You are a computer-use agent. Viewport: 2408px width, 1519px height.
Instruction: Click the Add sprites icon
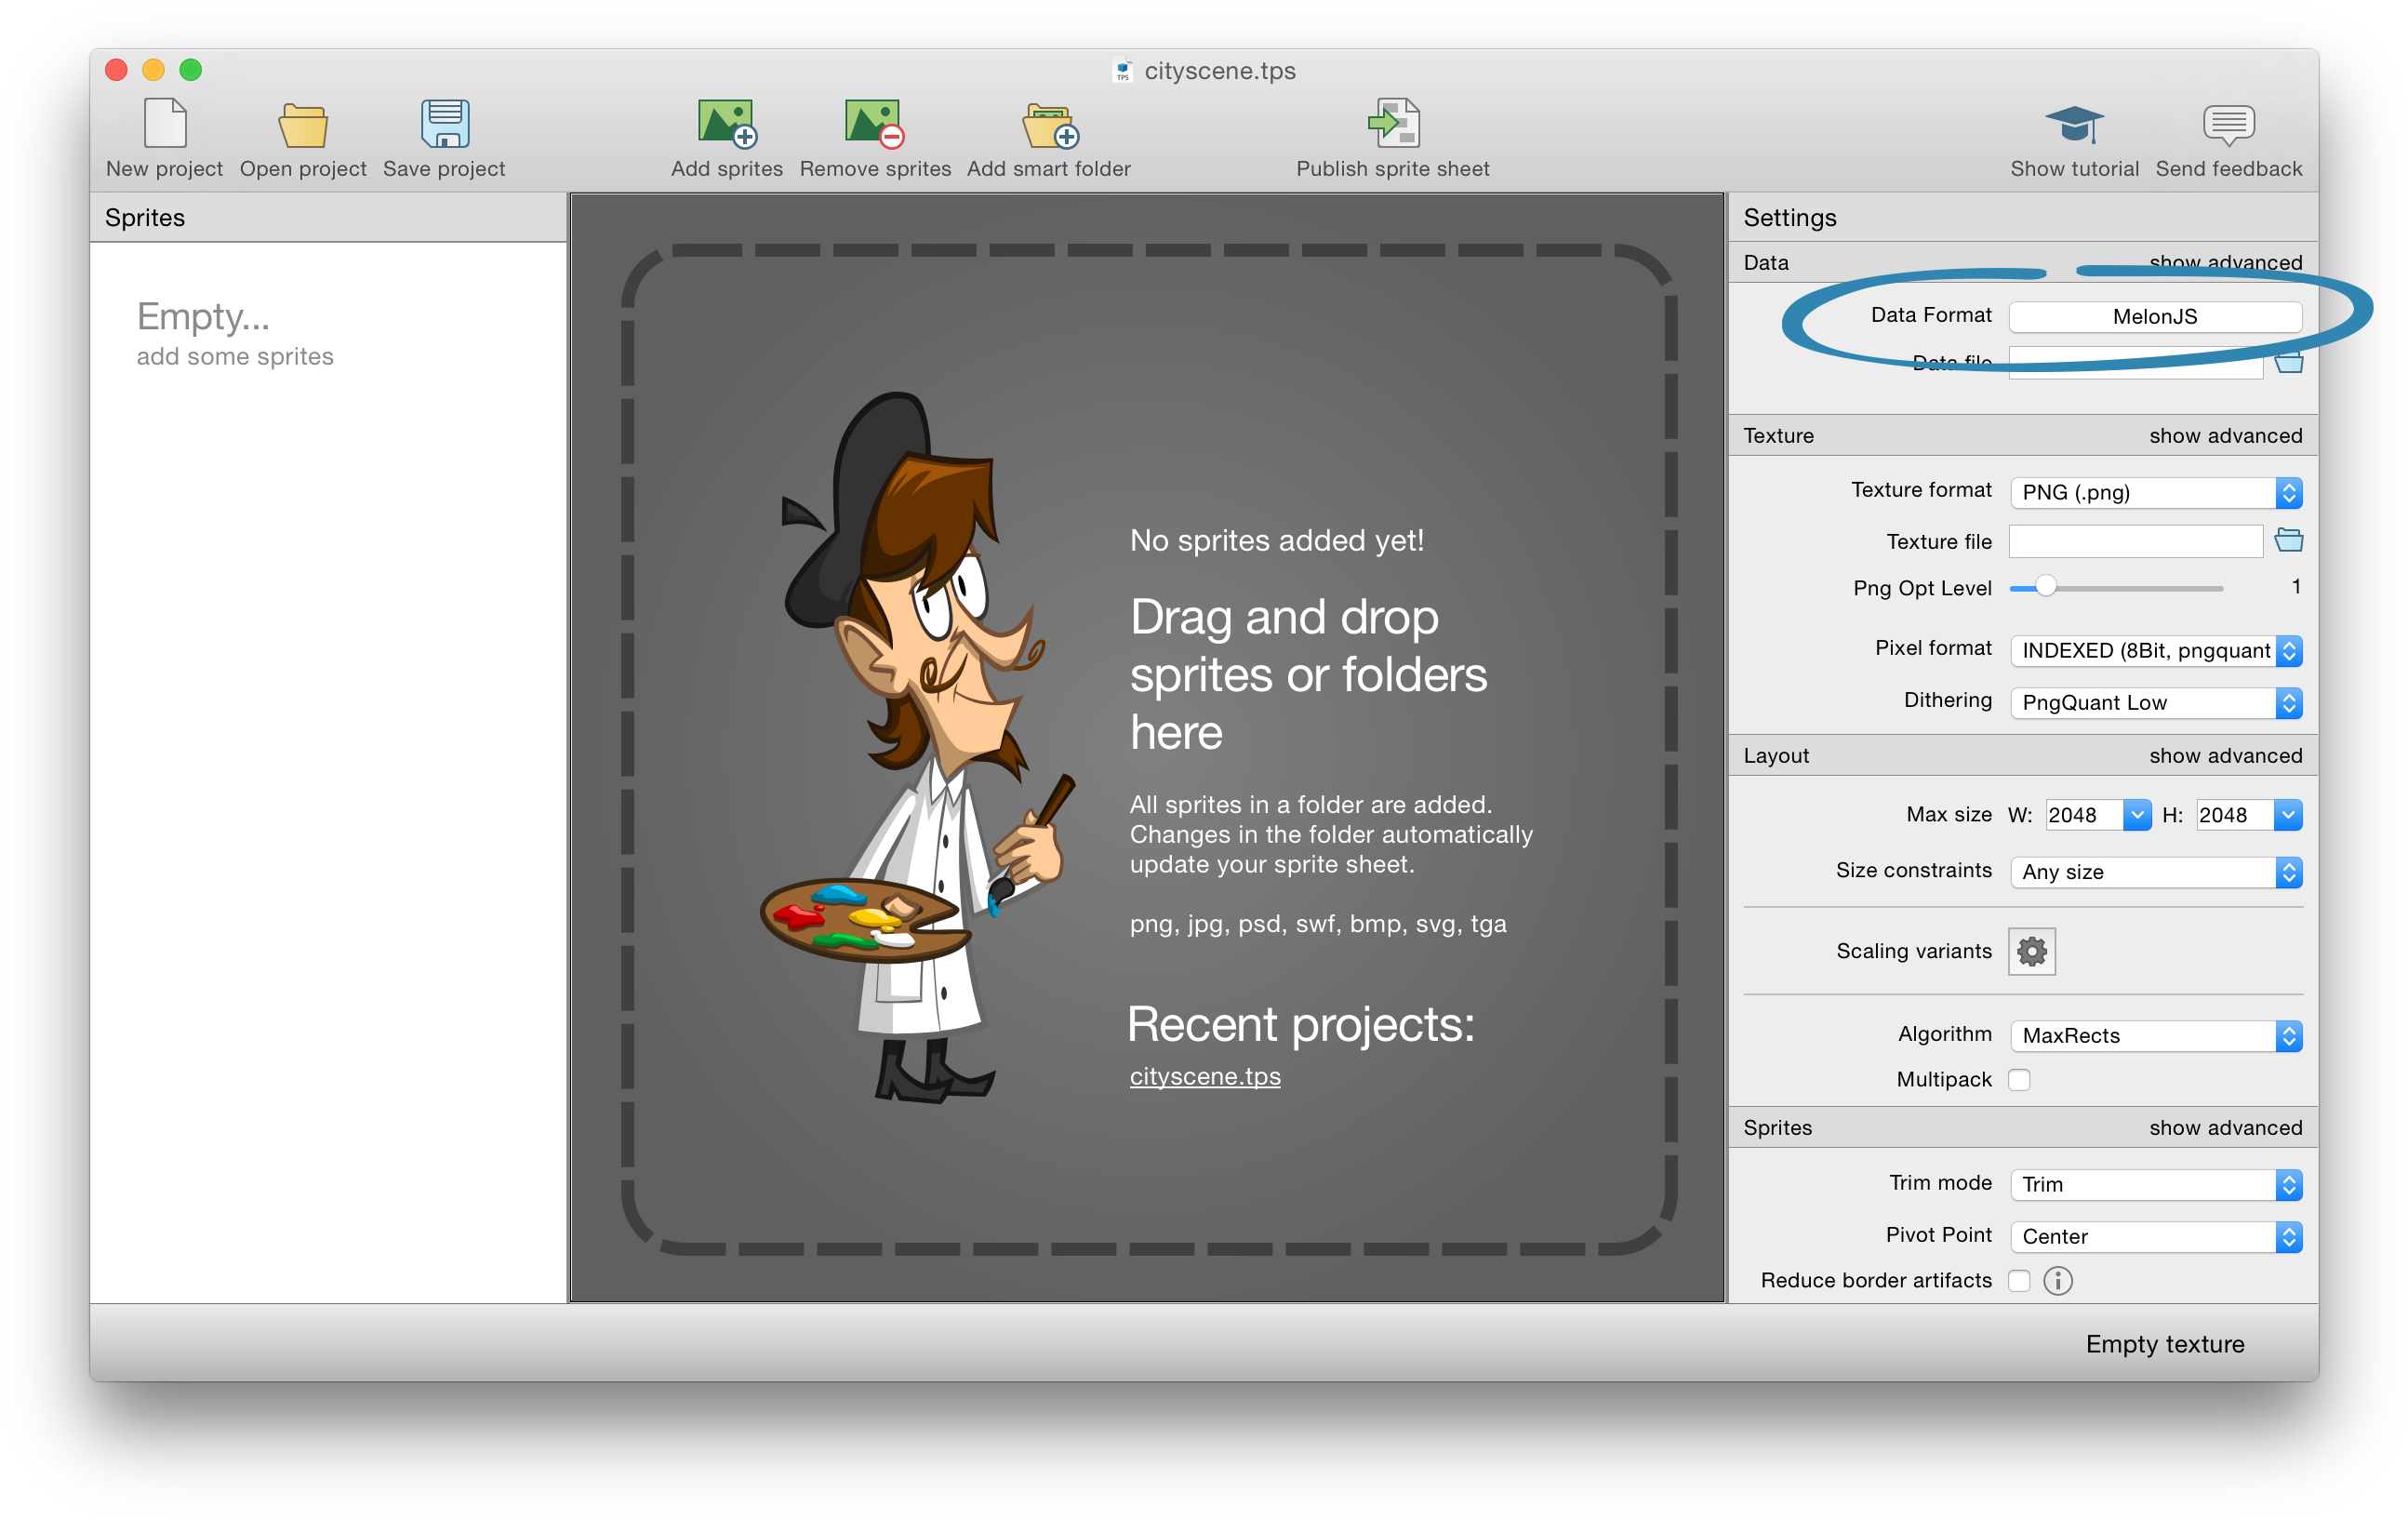727,123
